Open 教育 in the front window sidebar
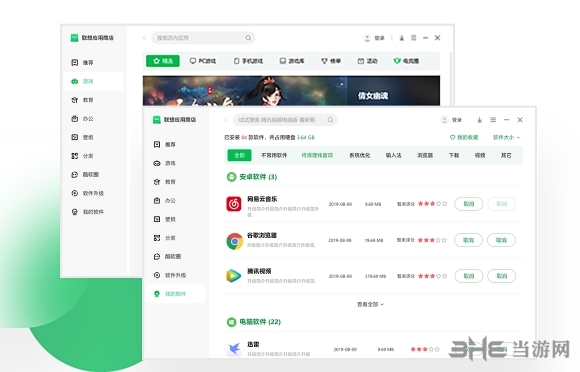 pos(165,182)
